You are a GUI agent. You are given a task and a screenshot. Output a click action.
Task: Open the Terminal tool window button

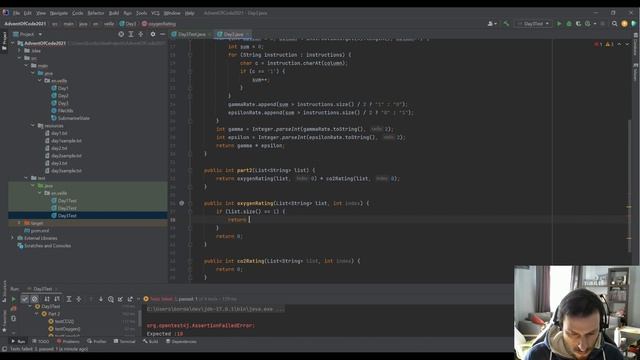click(124, 341)
